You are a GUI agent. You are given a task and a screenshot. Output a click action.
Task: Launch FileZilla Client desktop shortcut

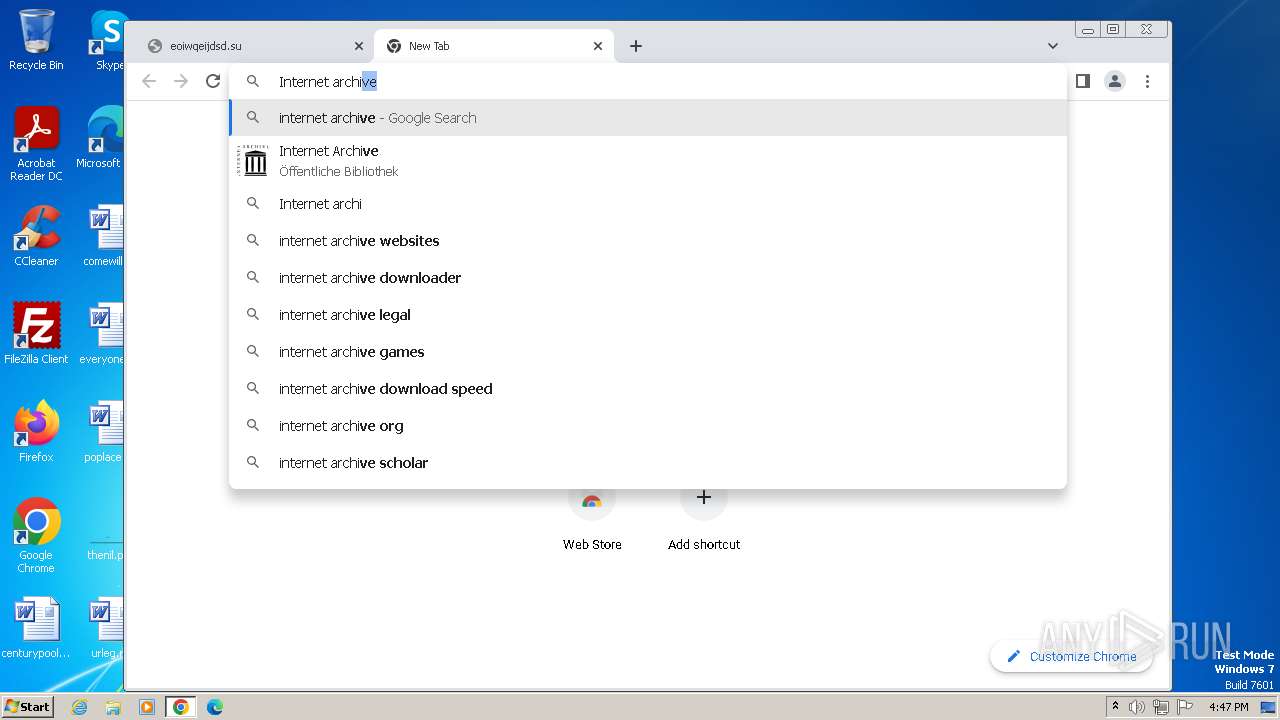point(36,333)
